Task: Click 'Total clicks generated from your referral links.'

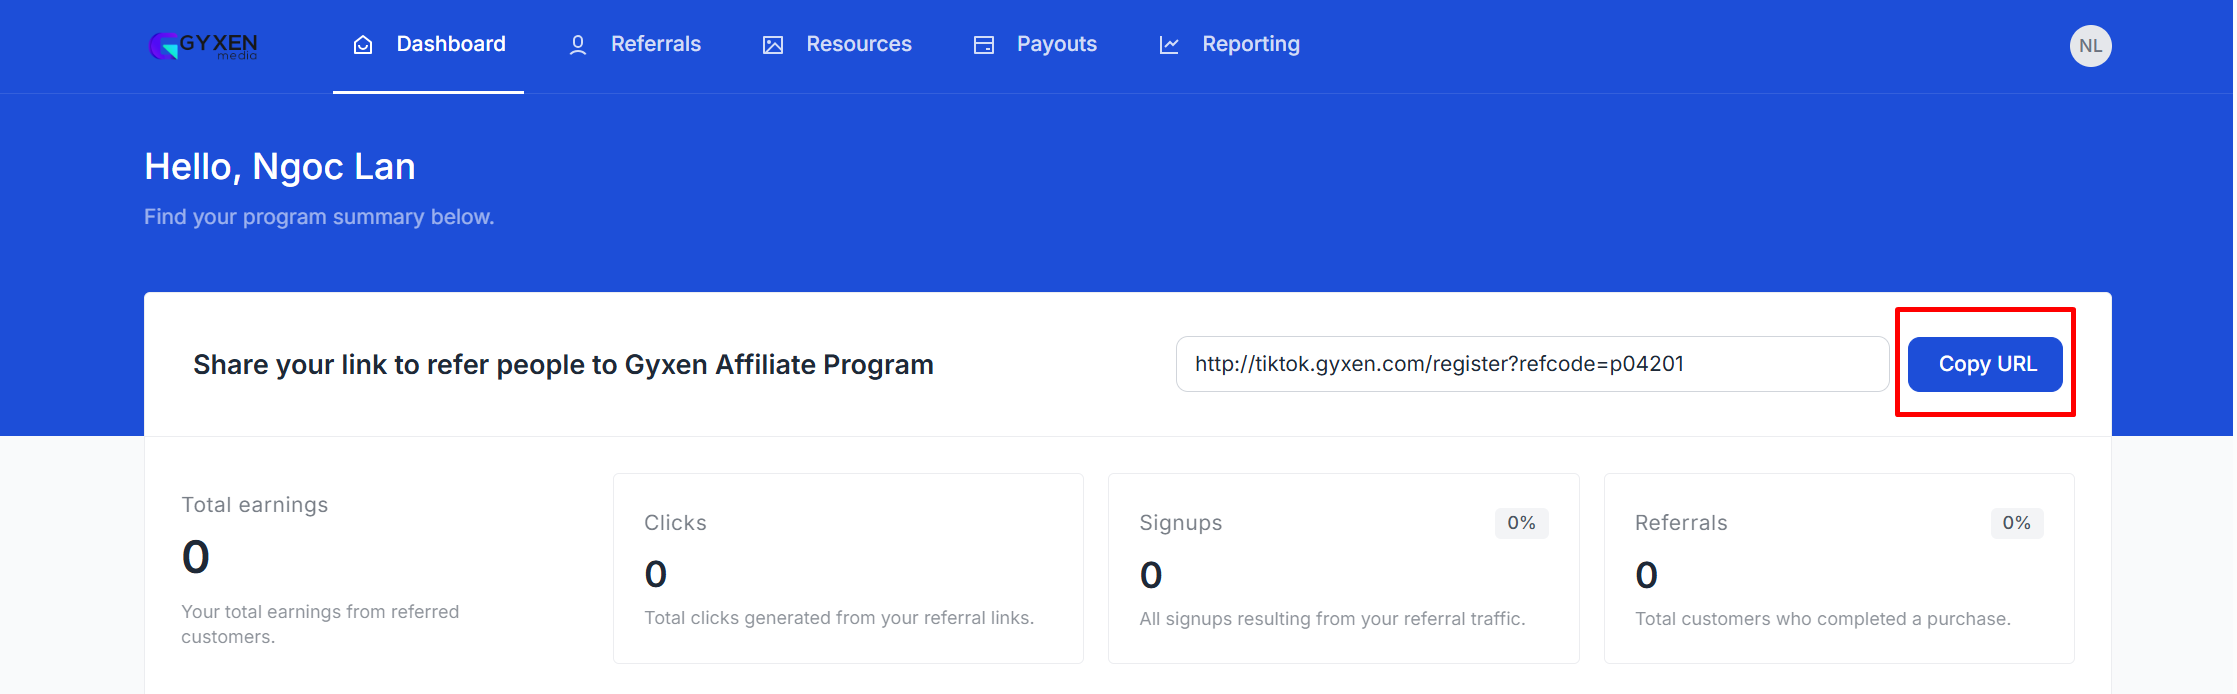Action: pyautogui.click(x=839, y=618)
